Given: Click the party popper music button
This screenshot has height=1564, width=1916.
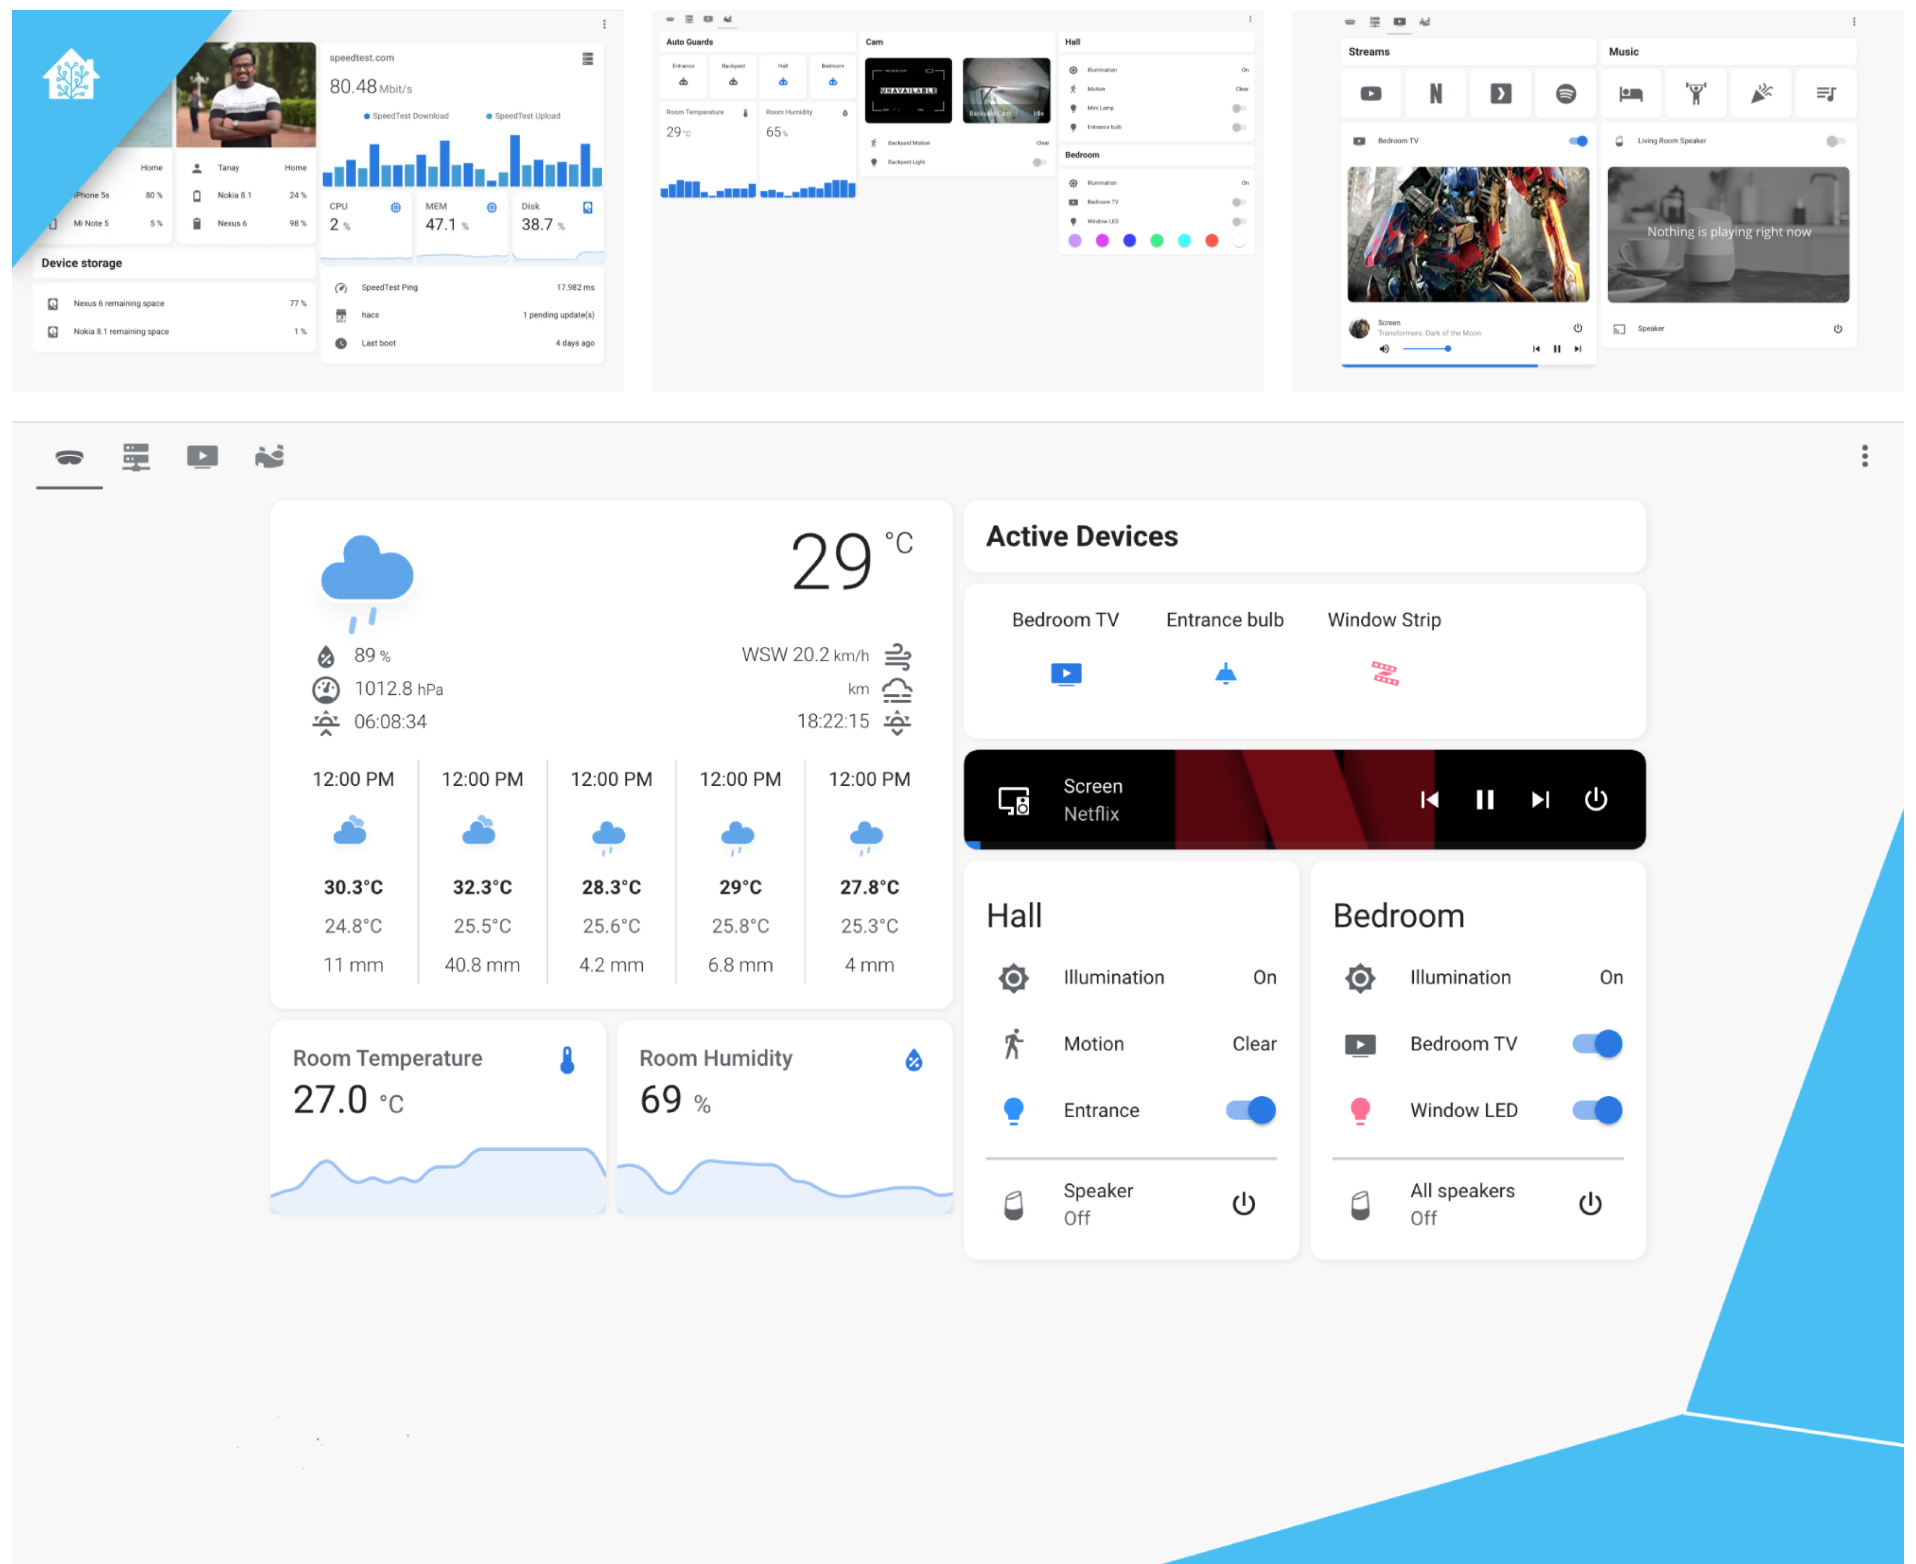Looking at the screenshot, I should (1761, 94).
